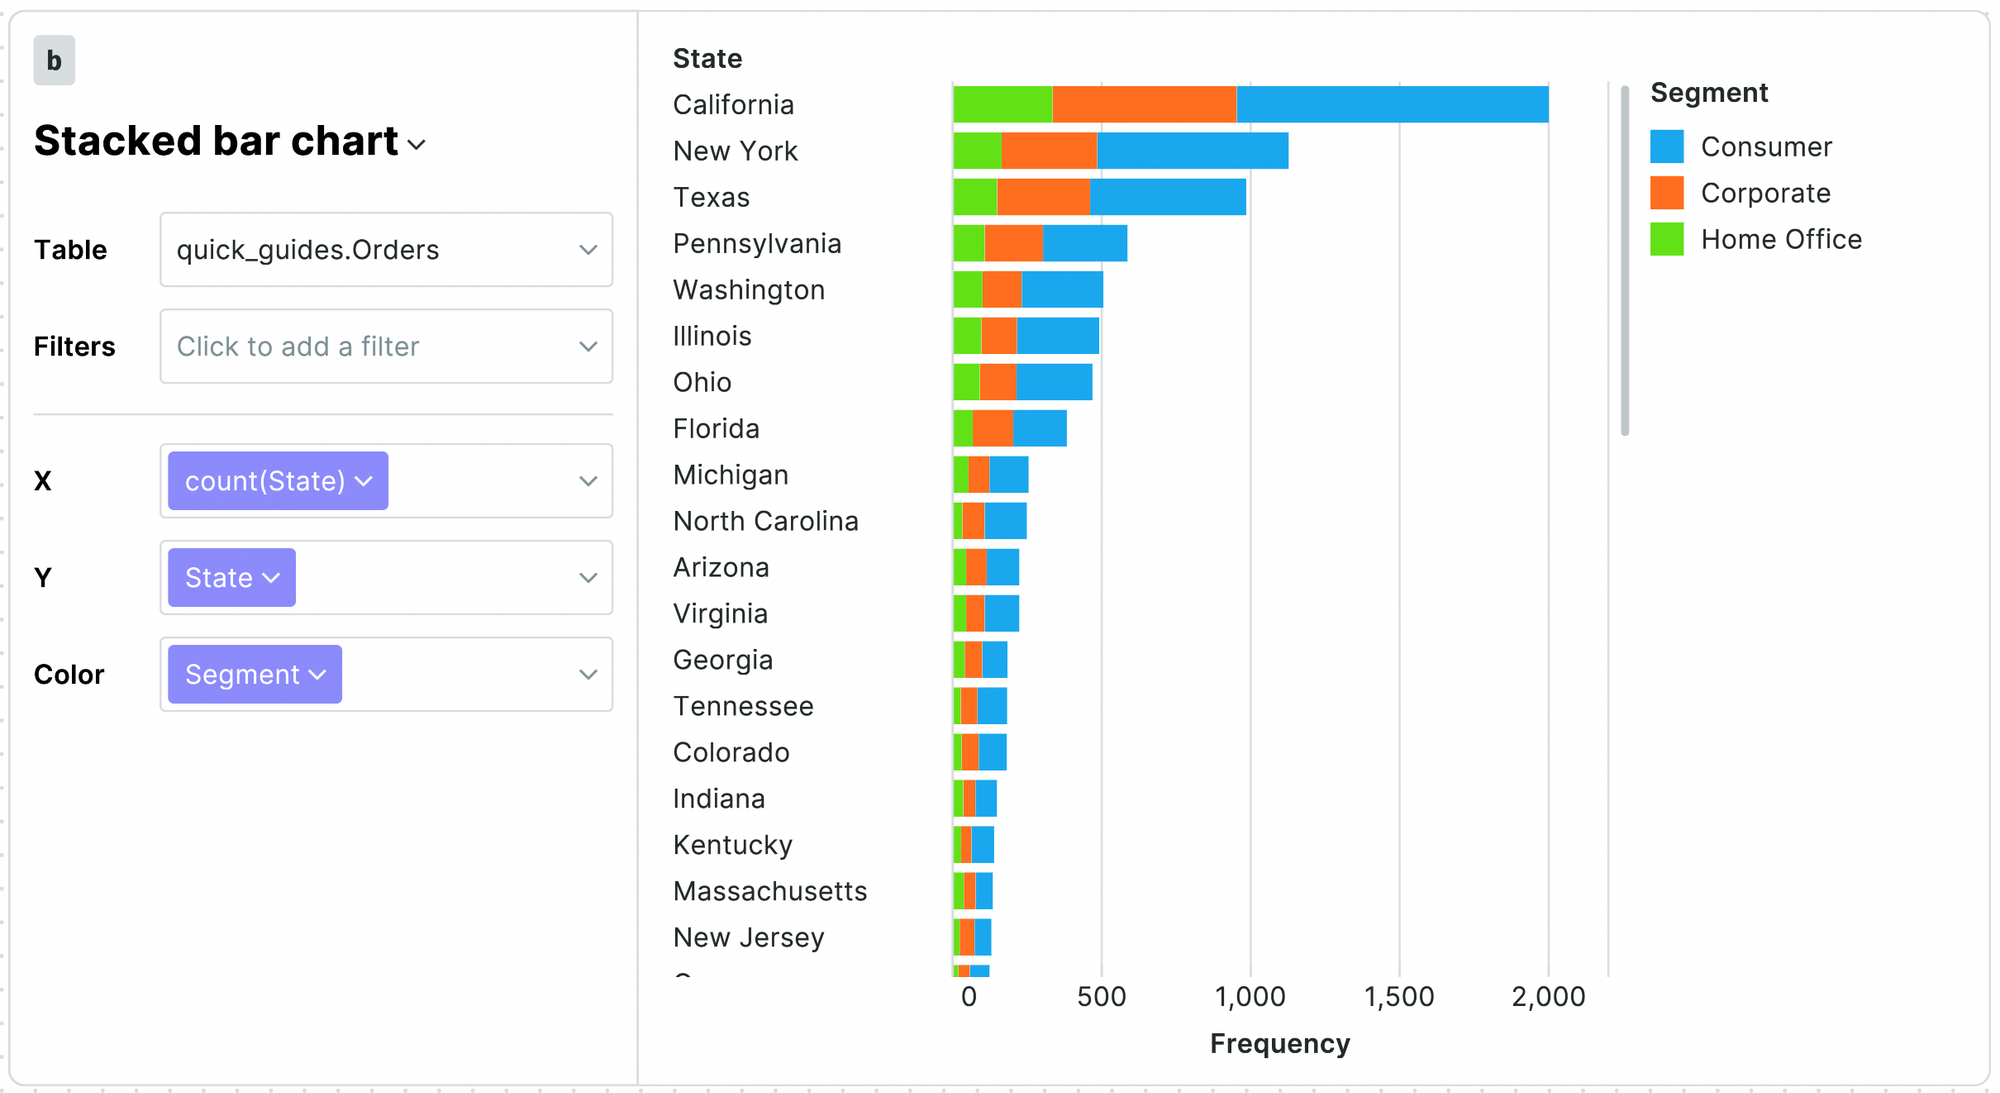
Task: Click the 'b' cell badge icon
Action: click(54, 60)
